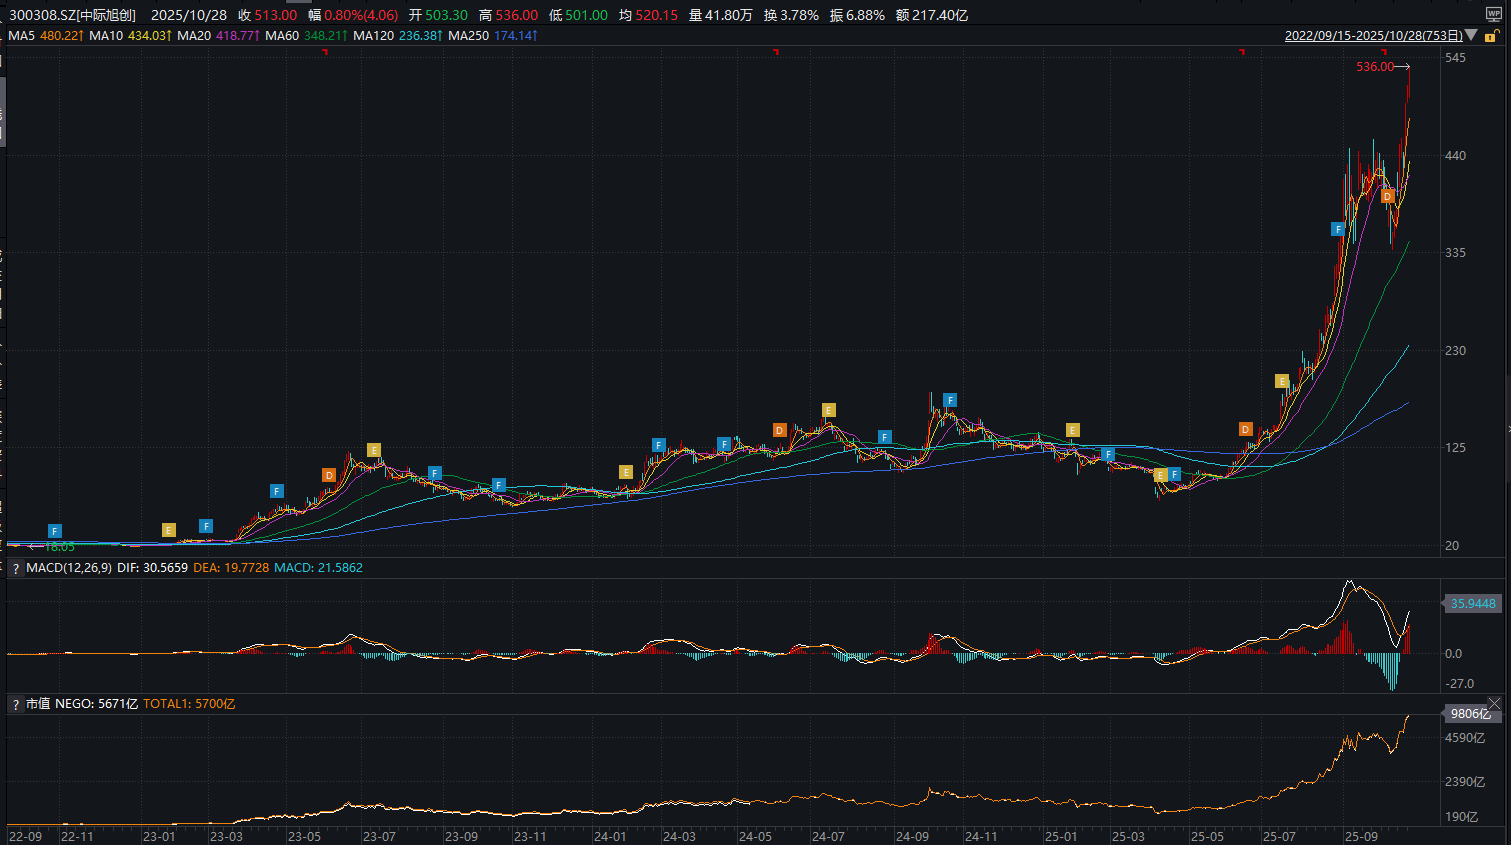
Task: Open the date range dropdown triangle
Action: point(1471,35)
